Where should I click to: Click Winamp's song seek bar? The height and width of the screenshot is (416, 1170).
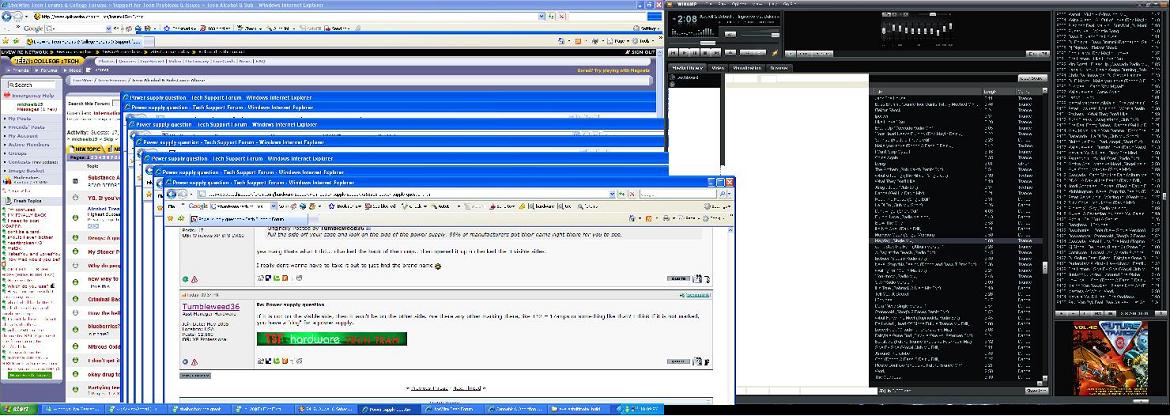click(x=724, y=43)
